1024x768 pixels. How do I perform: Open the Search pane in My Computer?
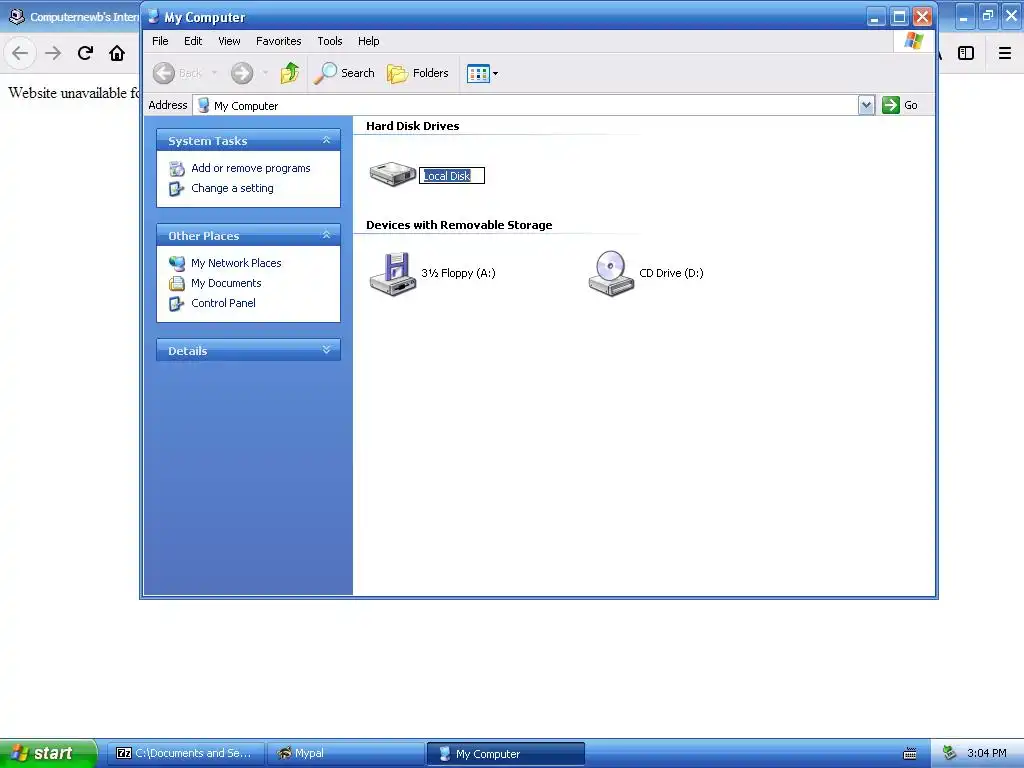(x=344, y=73)
